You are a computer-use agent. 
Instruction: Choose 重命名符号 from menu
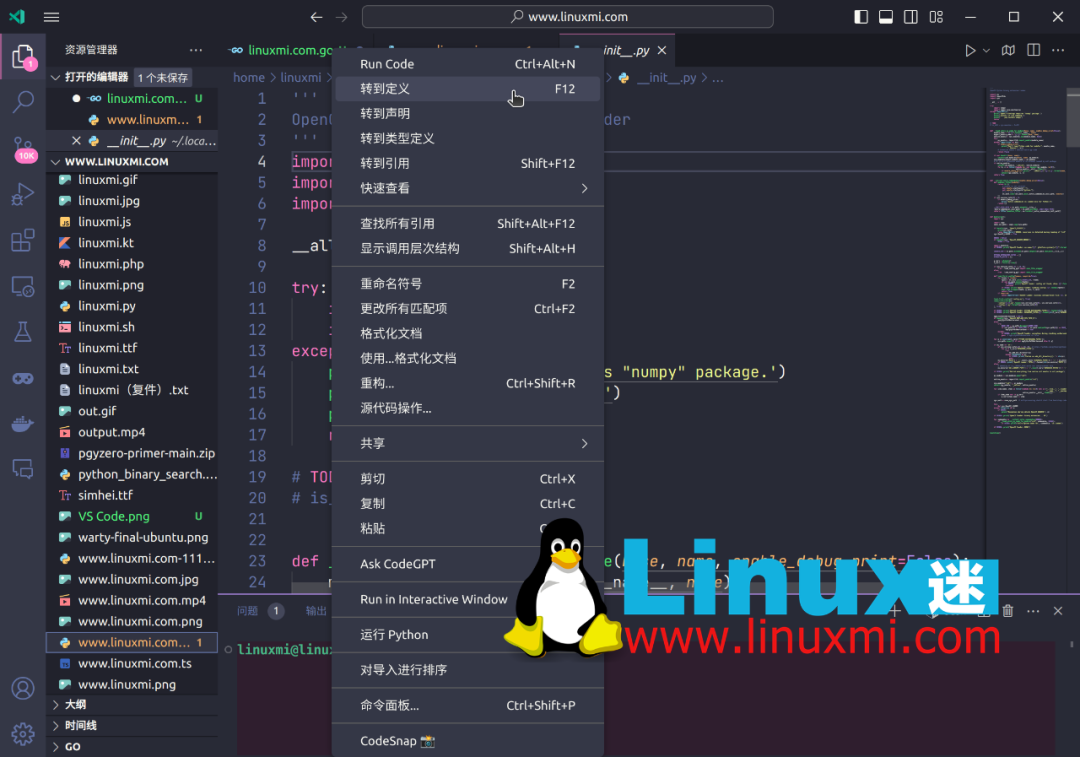click(x=468, y=284)
